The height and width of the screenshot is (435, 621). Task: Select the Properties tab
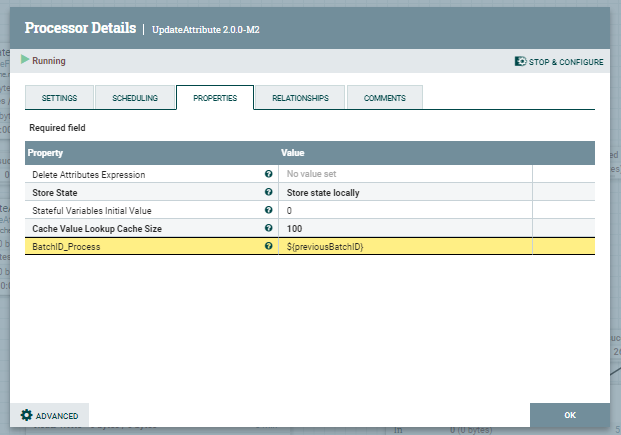215,97
